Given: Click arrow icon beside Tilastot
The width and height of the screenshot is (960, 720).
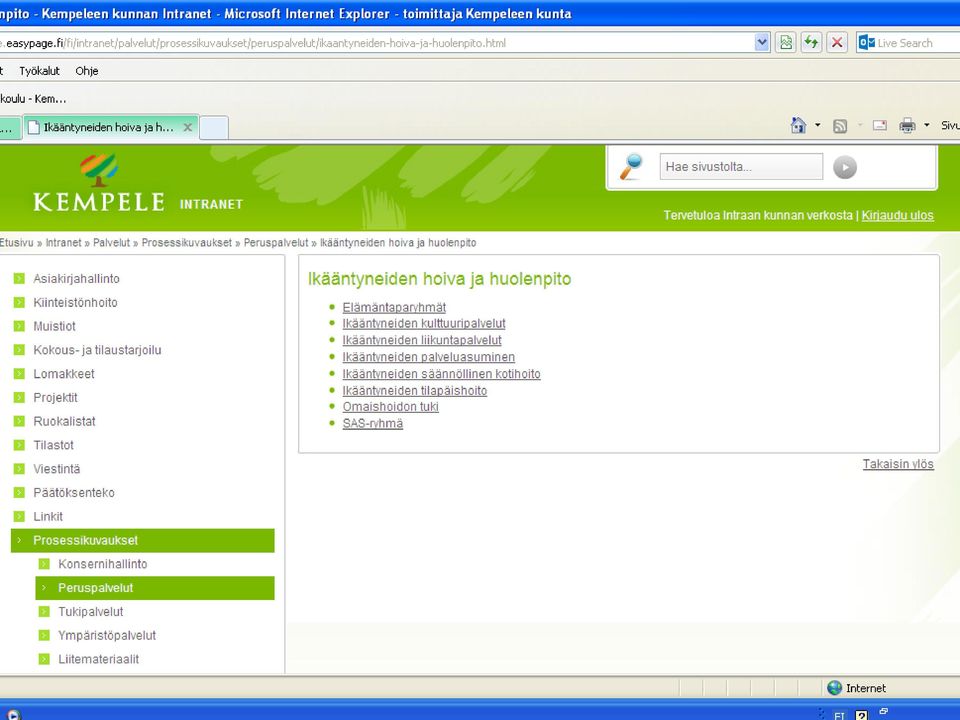Looking at the screenshot, I should click(20, 445).
